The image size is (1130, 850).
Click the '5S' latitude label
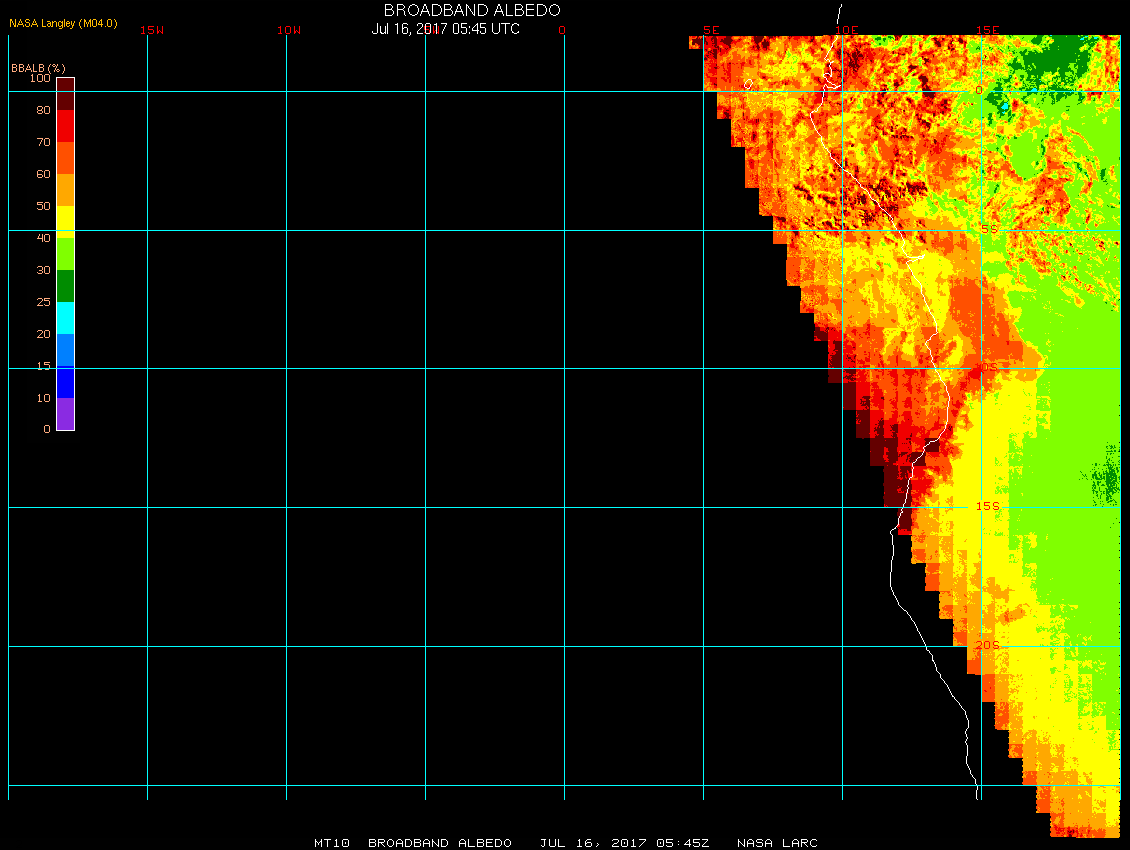click(x=989, y=229)
